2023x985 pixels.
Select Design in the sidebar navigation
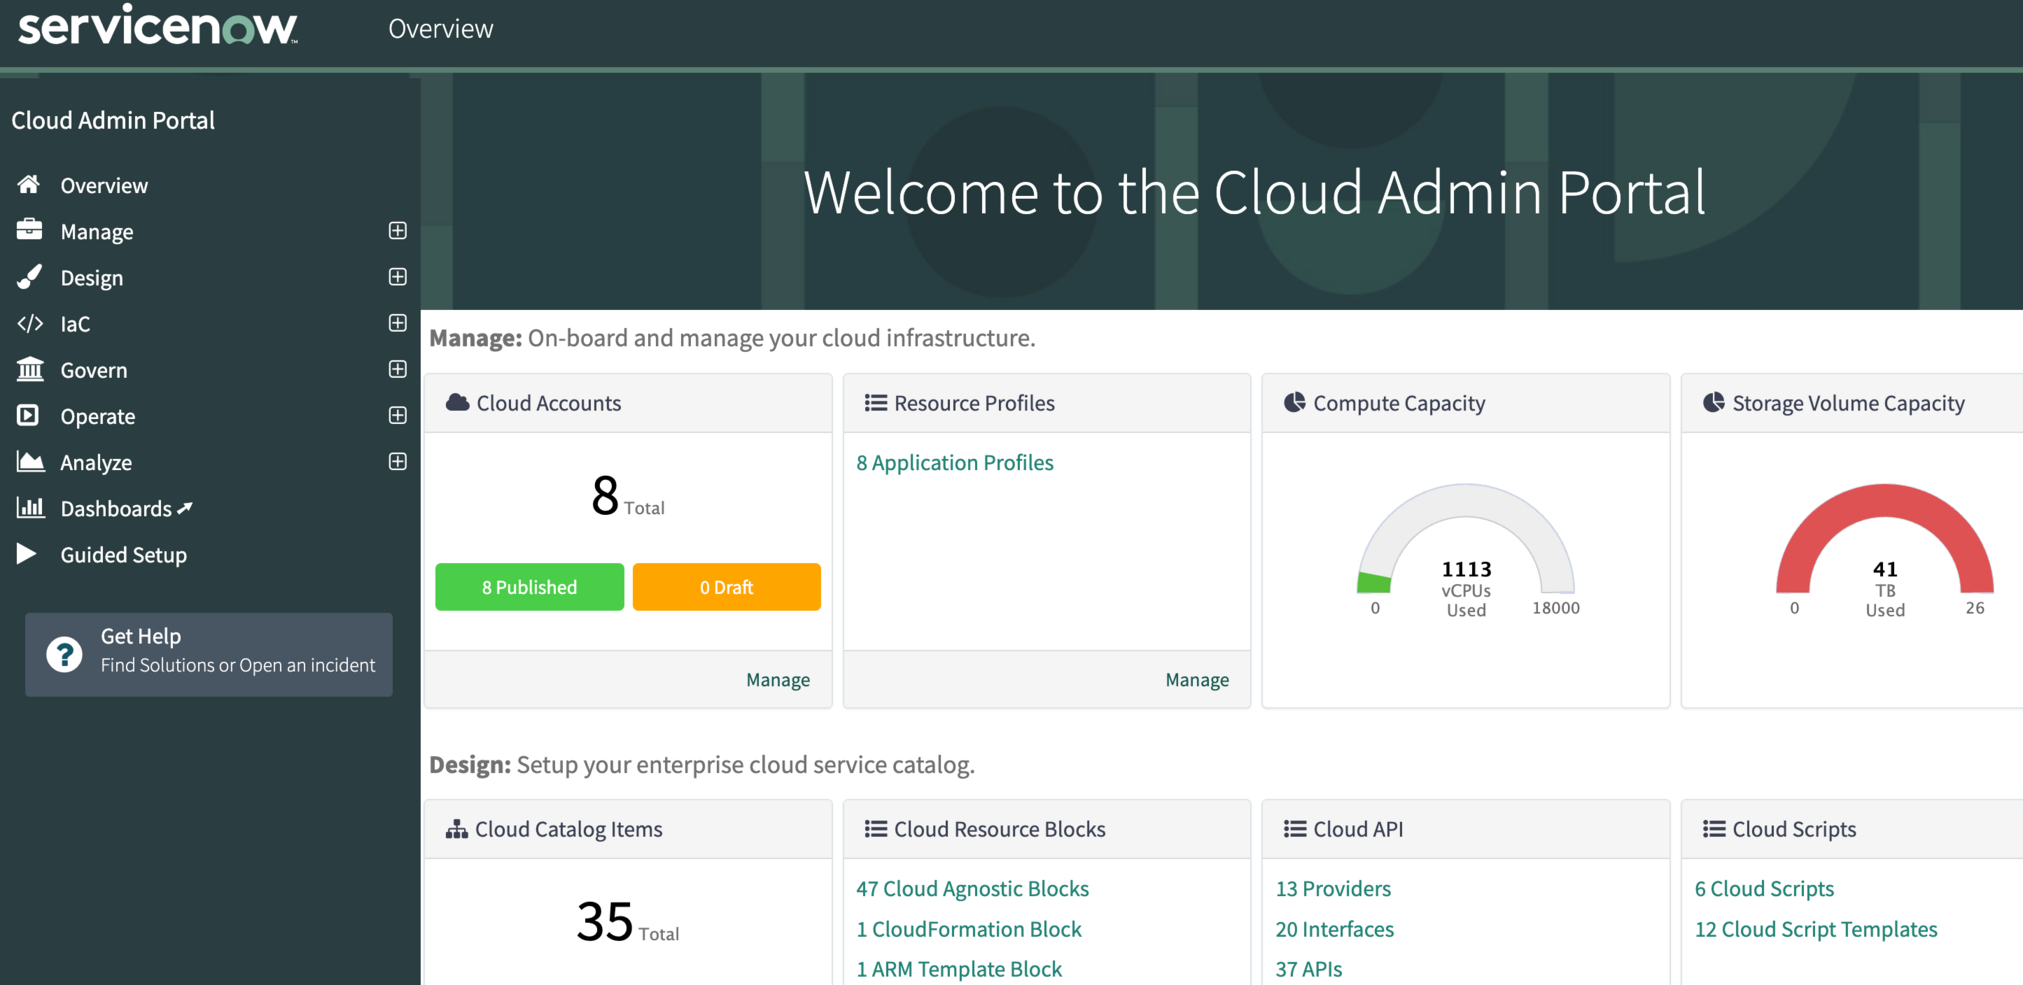click(92, 277)
